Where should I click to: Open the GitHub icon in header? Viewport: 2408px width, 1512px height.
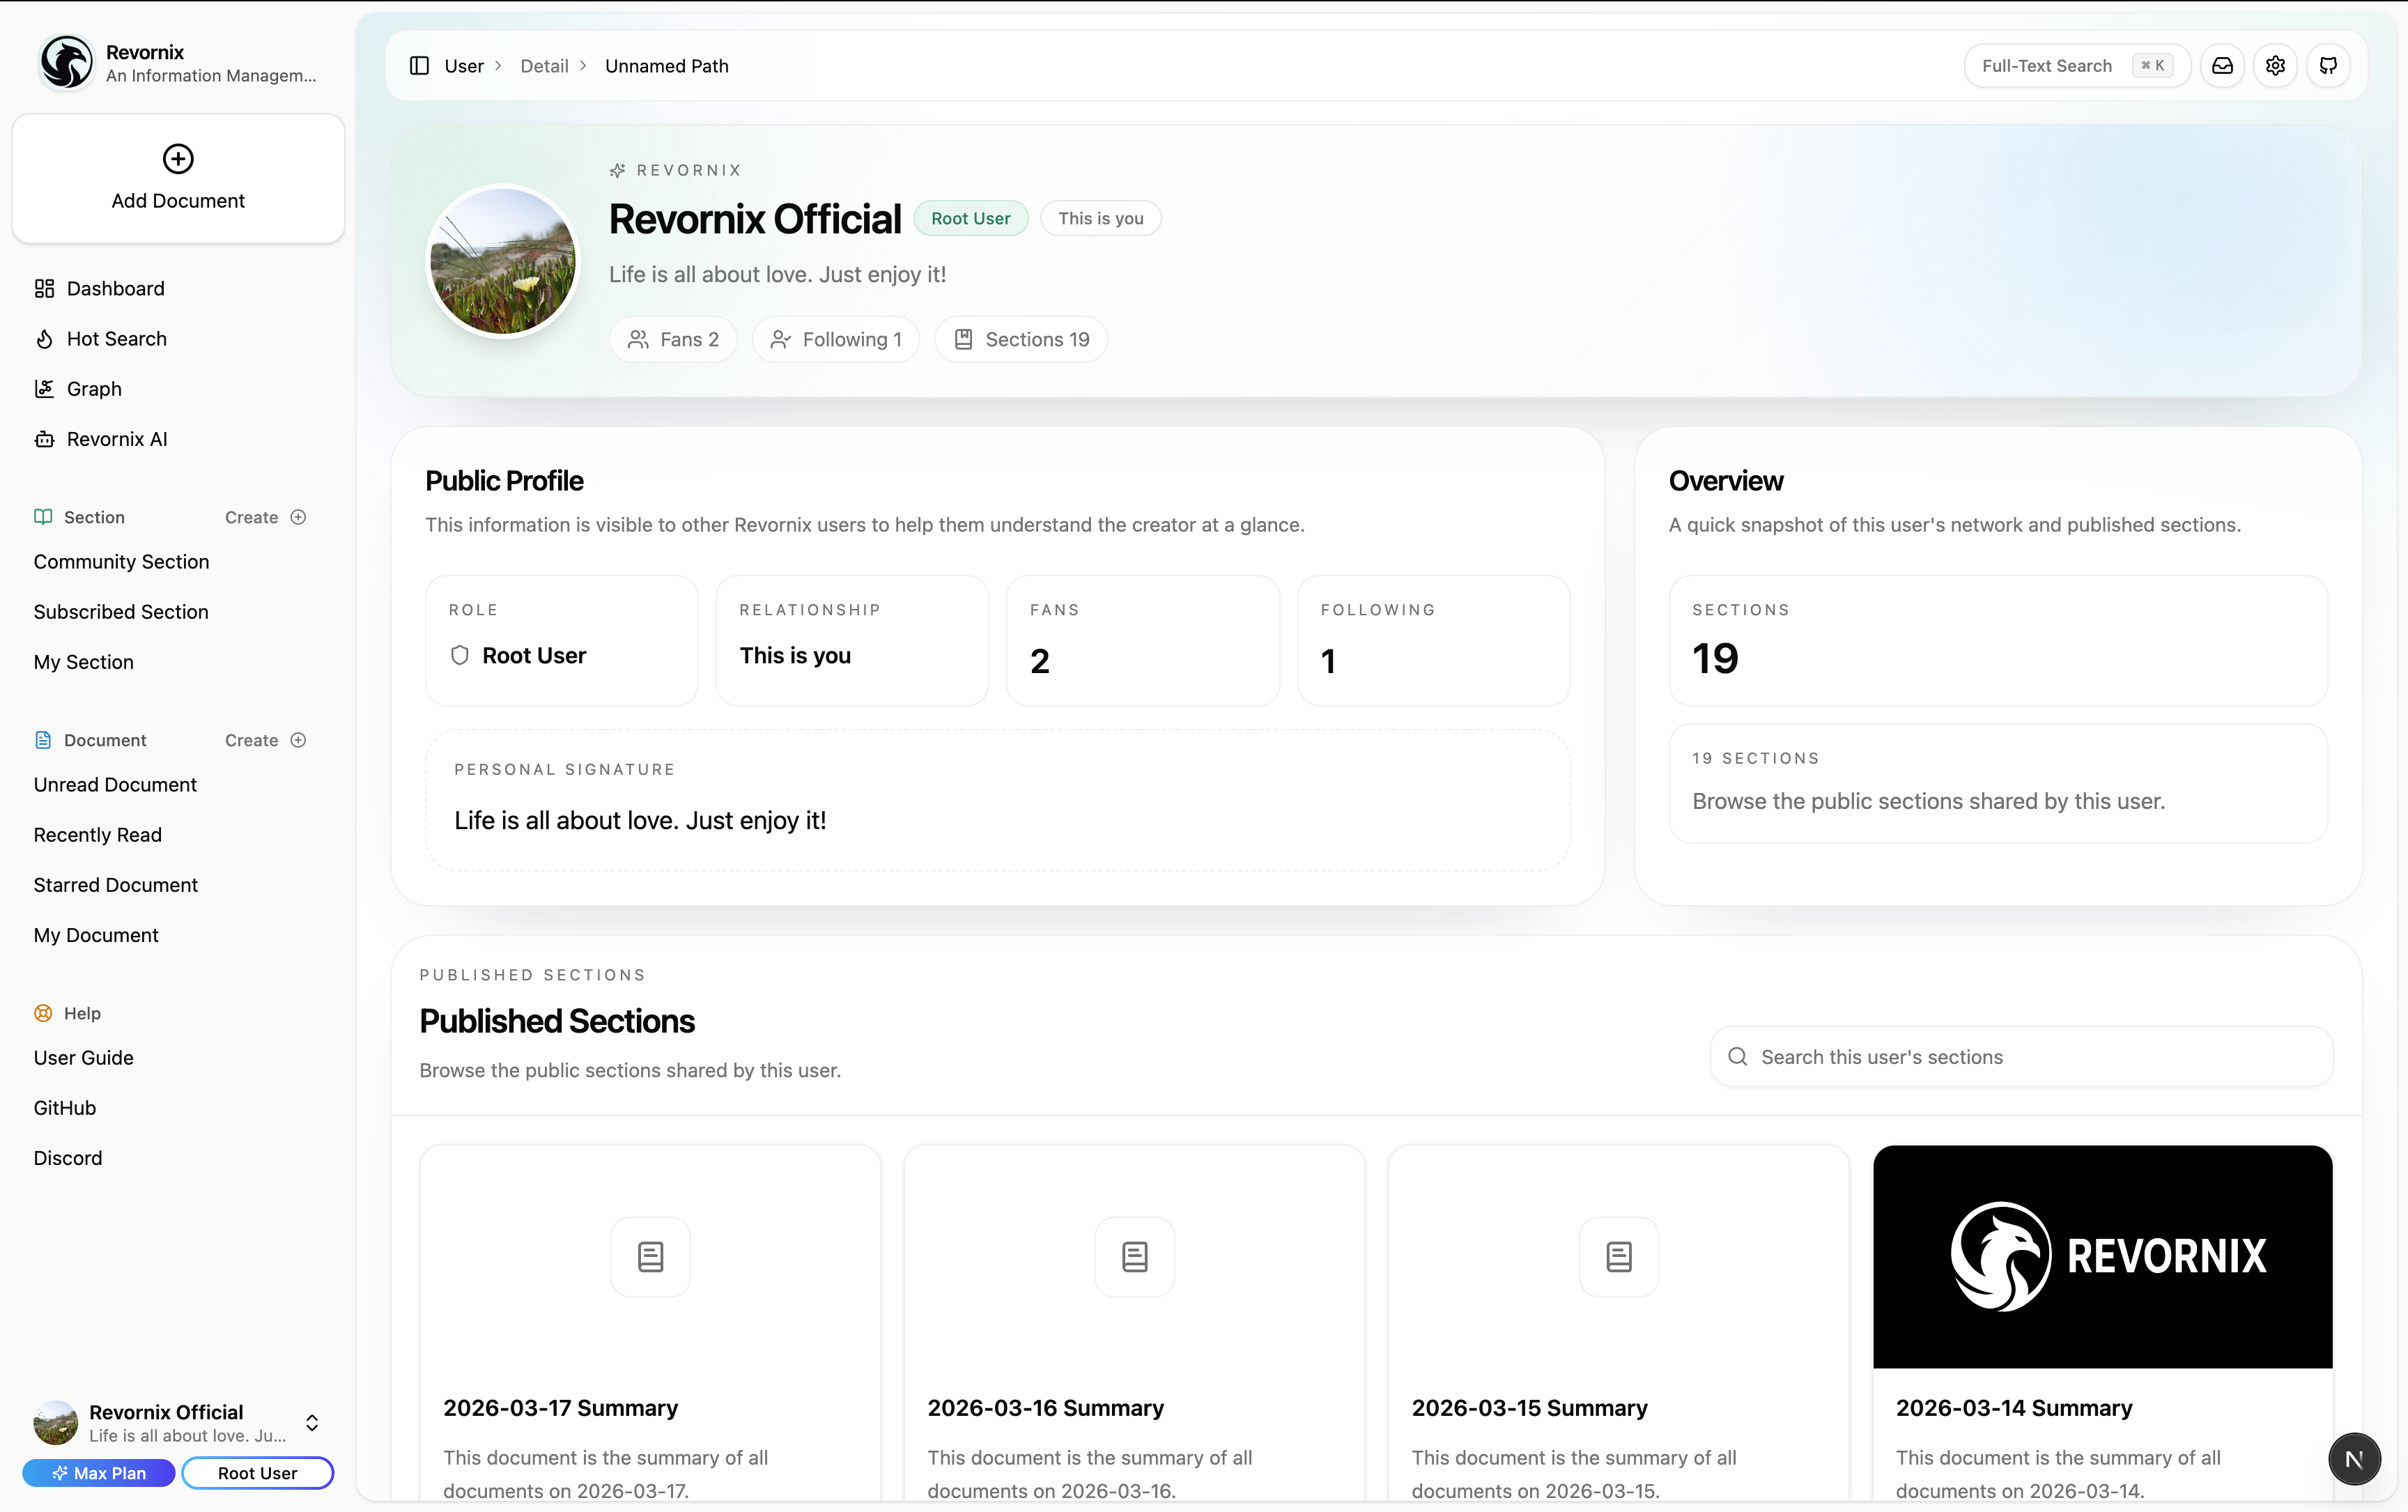point(2328,66)
